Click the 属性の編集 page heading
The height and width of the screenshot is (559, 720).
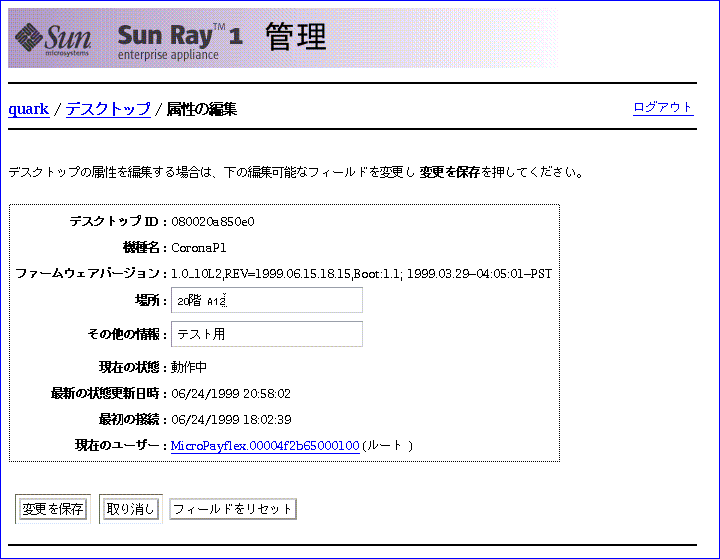202,109
